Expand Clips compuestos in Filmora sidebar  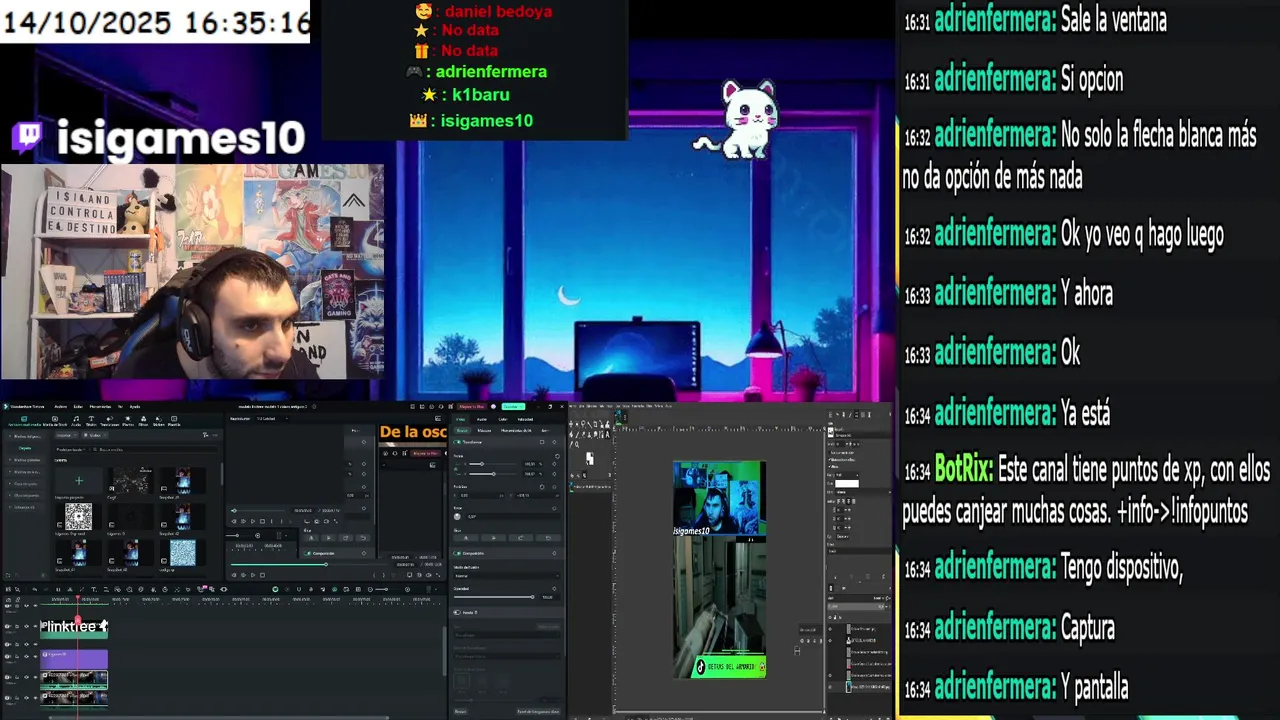click(x=25, y=496)
